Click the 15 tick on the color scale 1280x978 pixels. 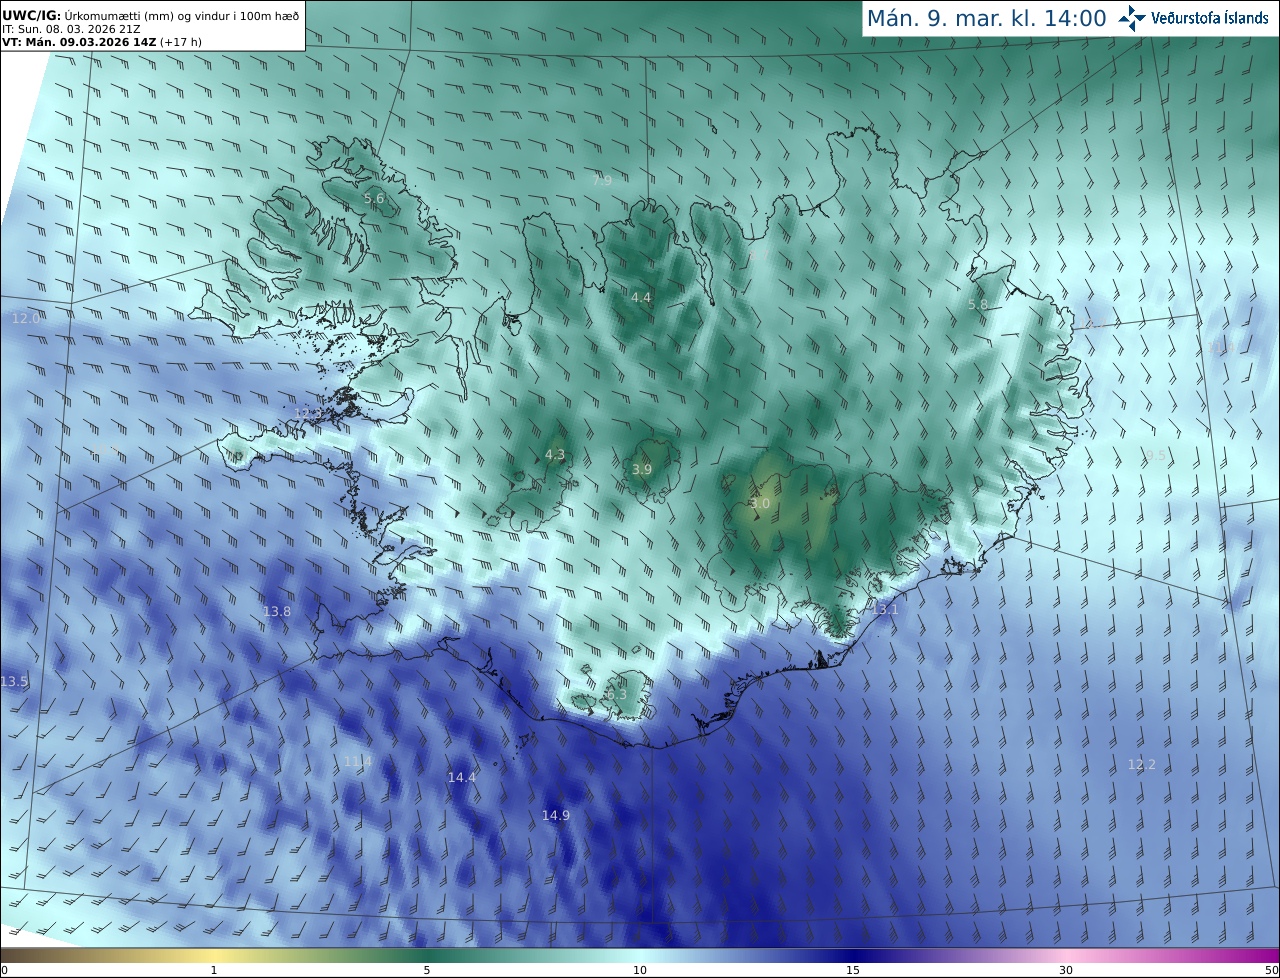point(853,970)
